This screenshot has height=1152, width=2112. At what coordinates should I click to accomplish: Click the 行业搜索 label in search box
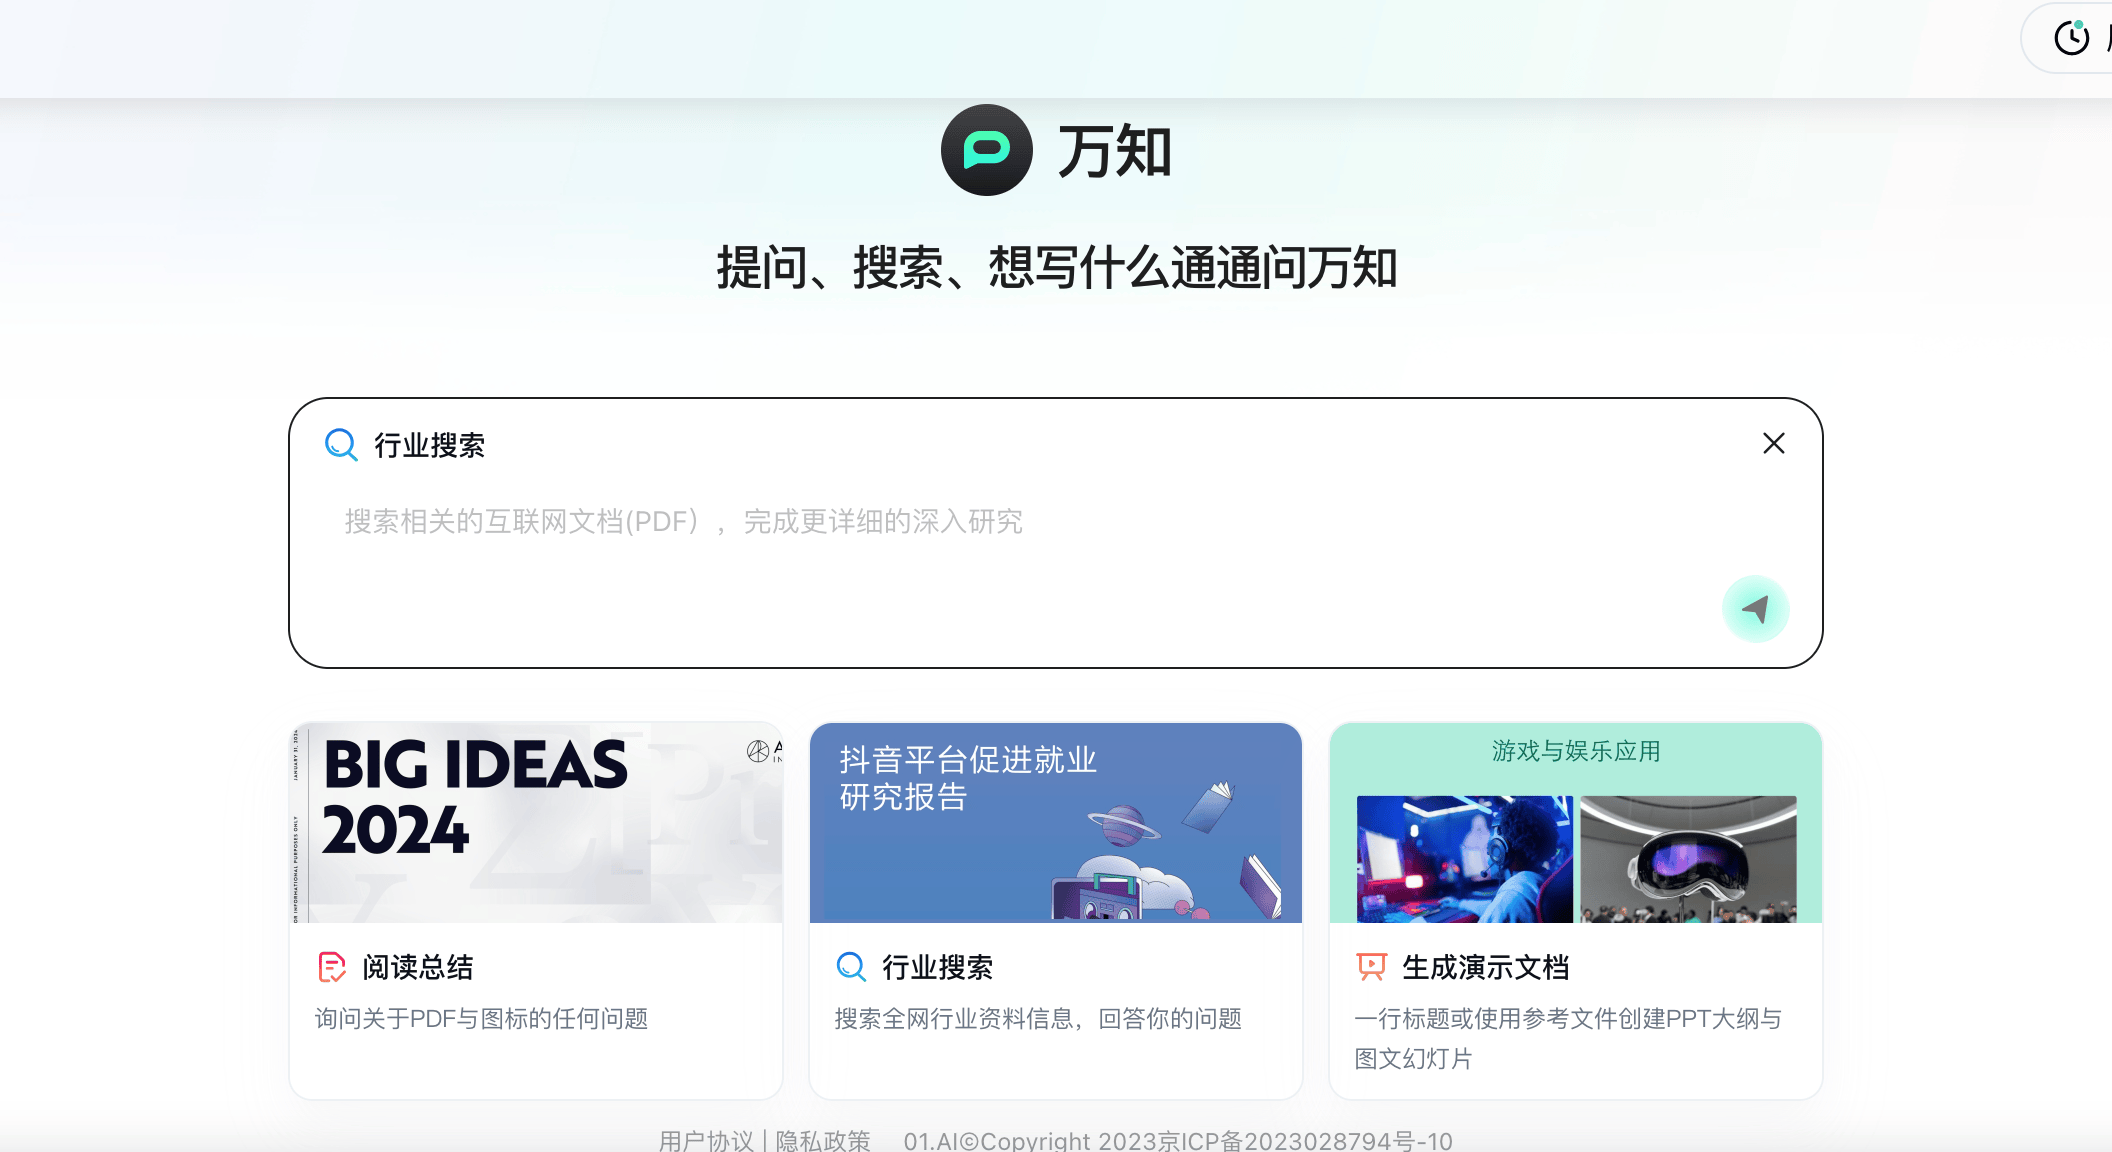click(430, 445)
